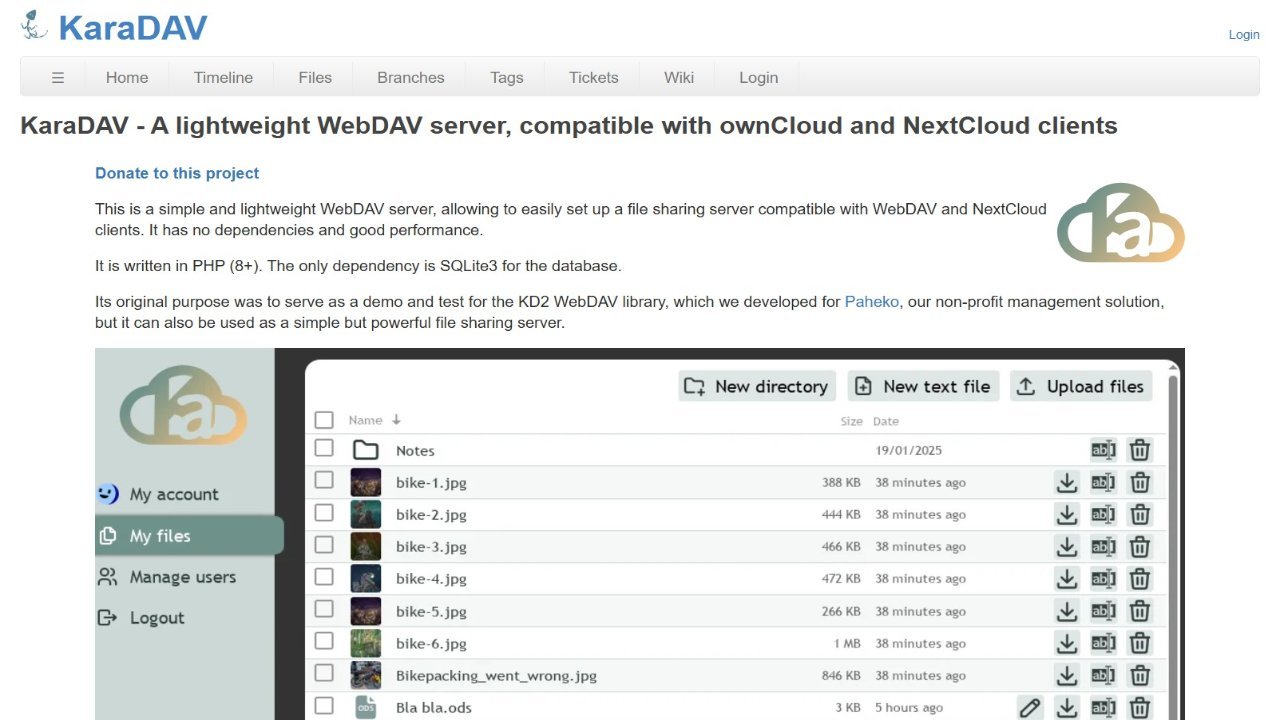Tick the checkbox for bike-2.jpg
This screenshot has height=720, width=1280.
324,512
